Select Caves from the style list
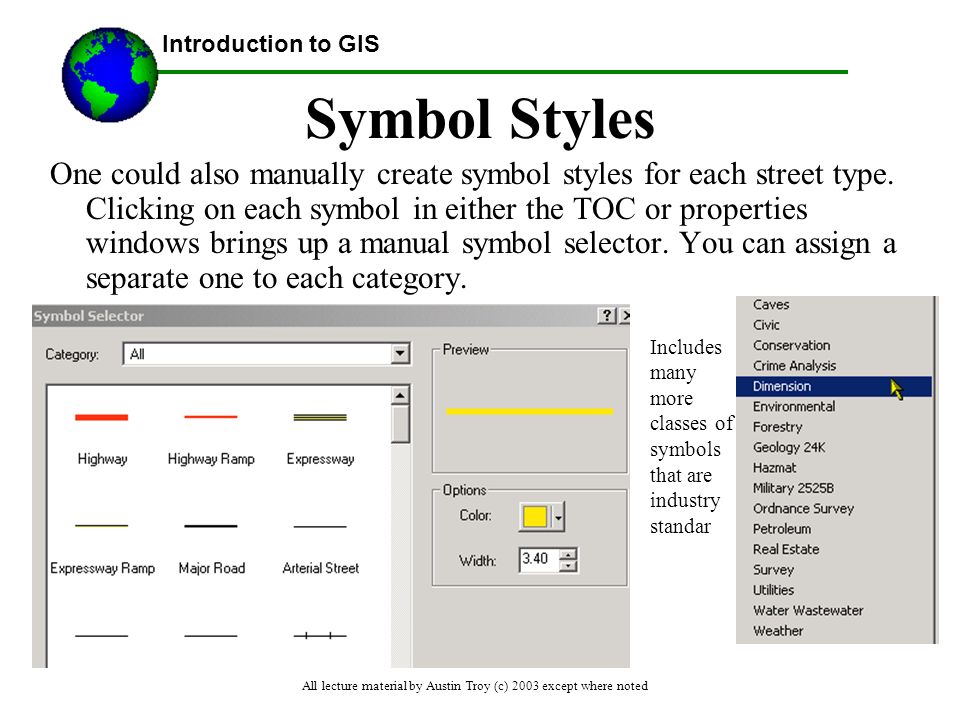This screenshot has height=720, width=960. (771, 305)
